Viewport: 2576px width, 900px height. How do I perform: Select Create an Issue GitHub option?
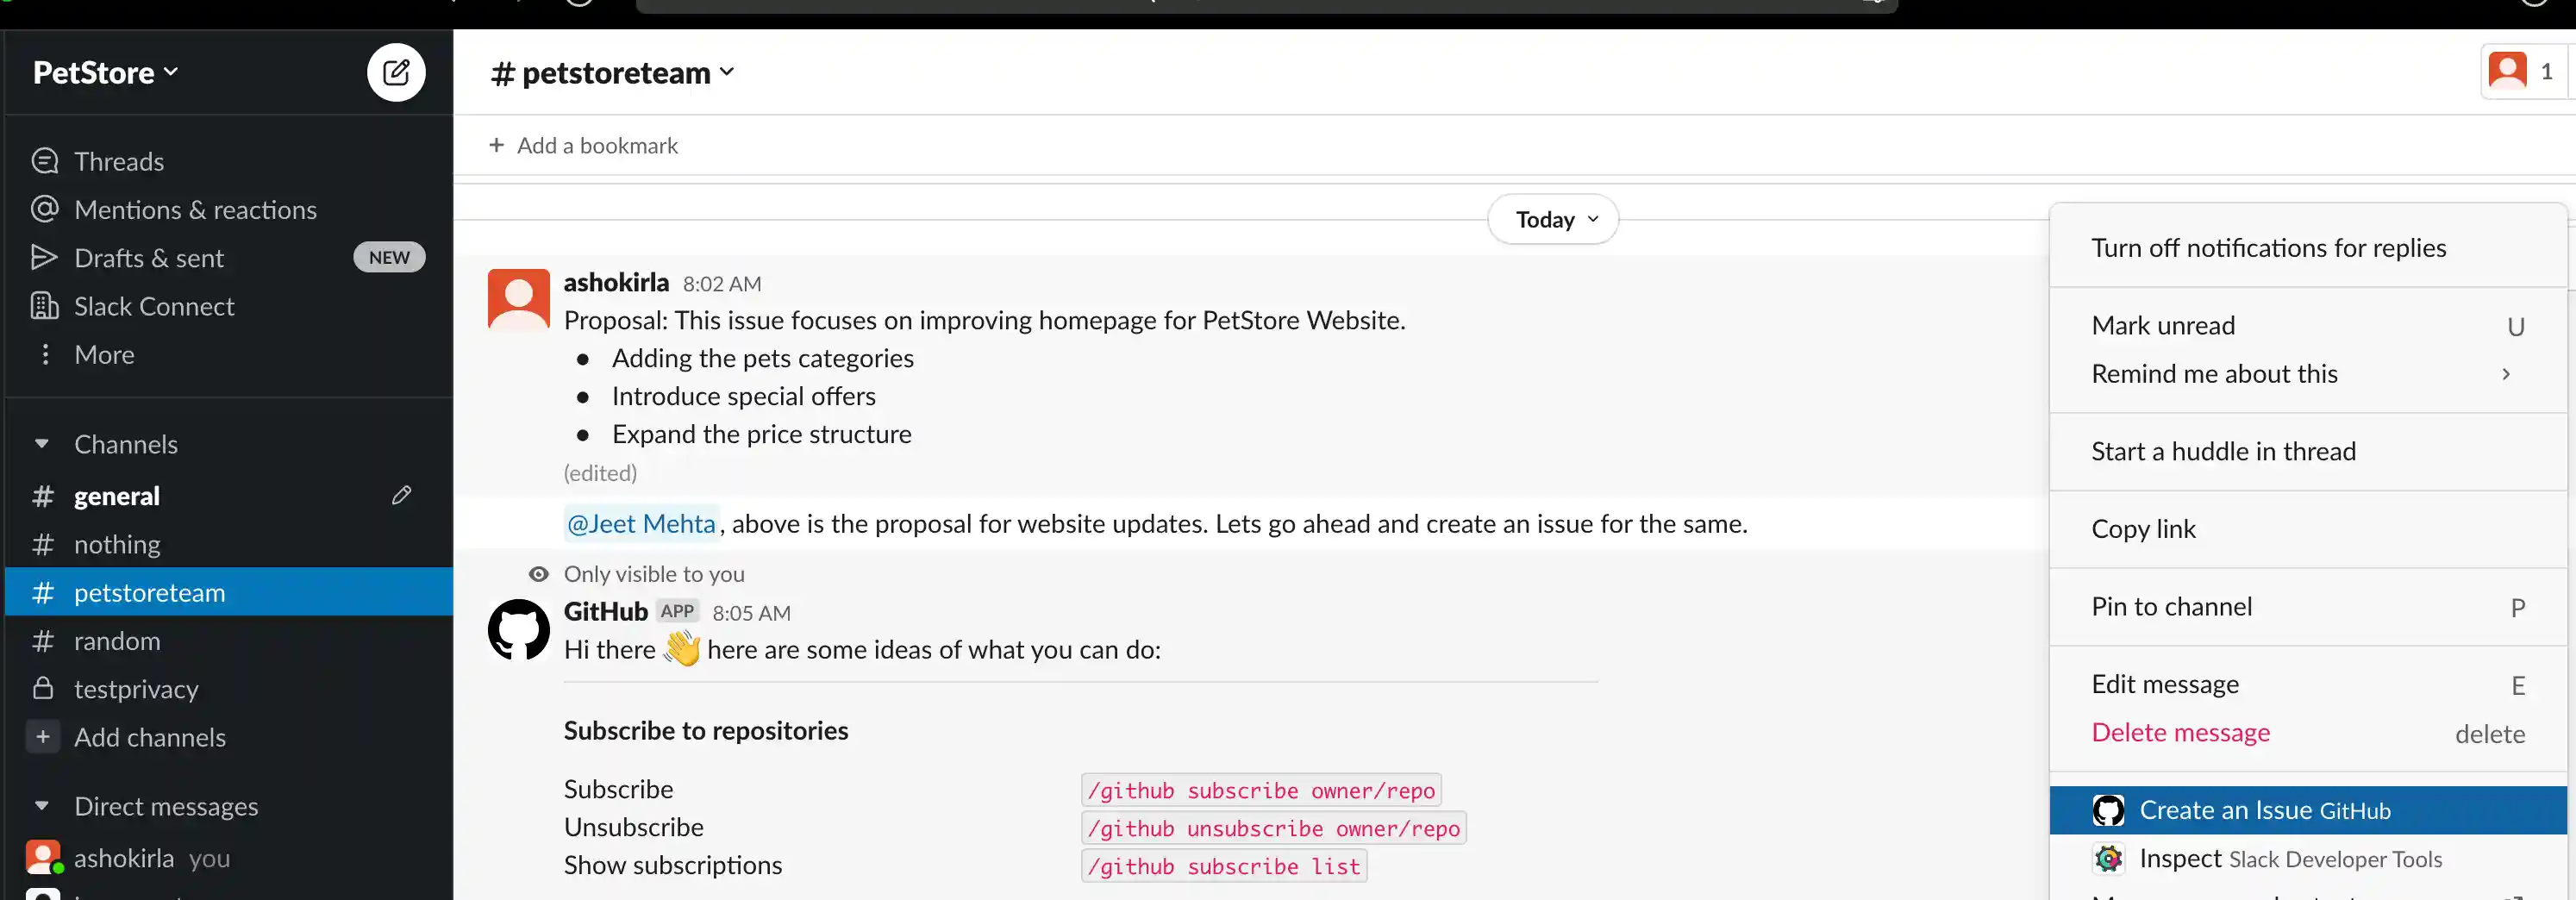(2264, 811)
